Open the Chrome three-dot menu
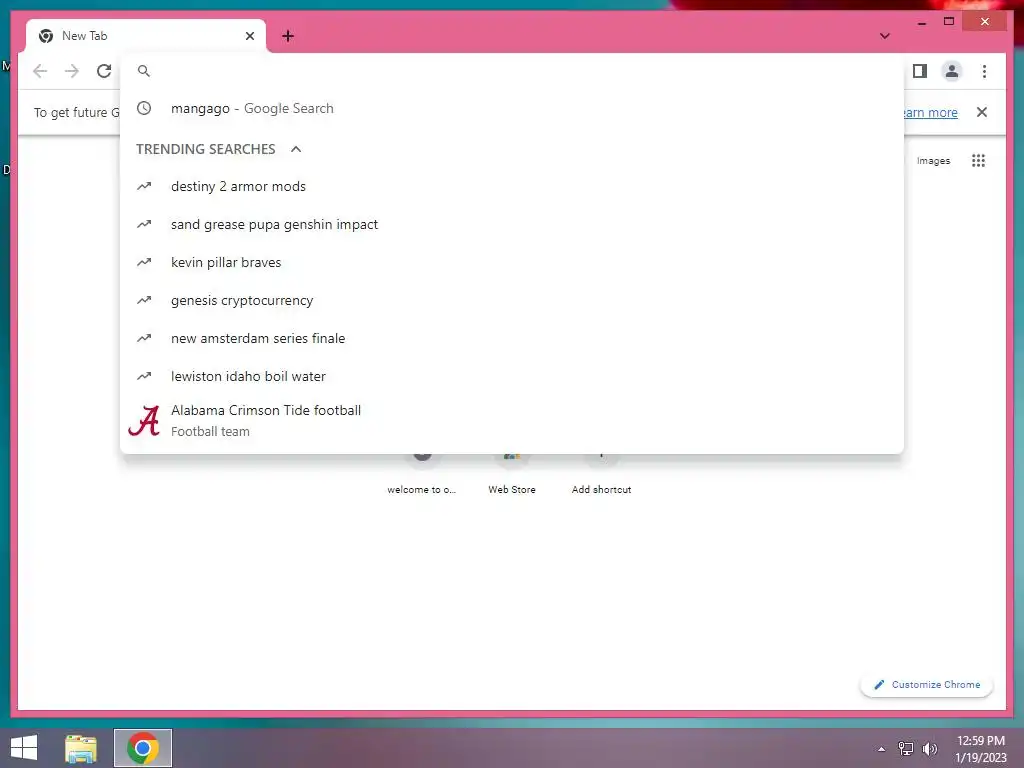 tap(984, 71)
